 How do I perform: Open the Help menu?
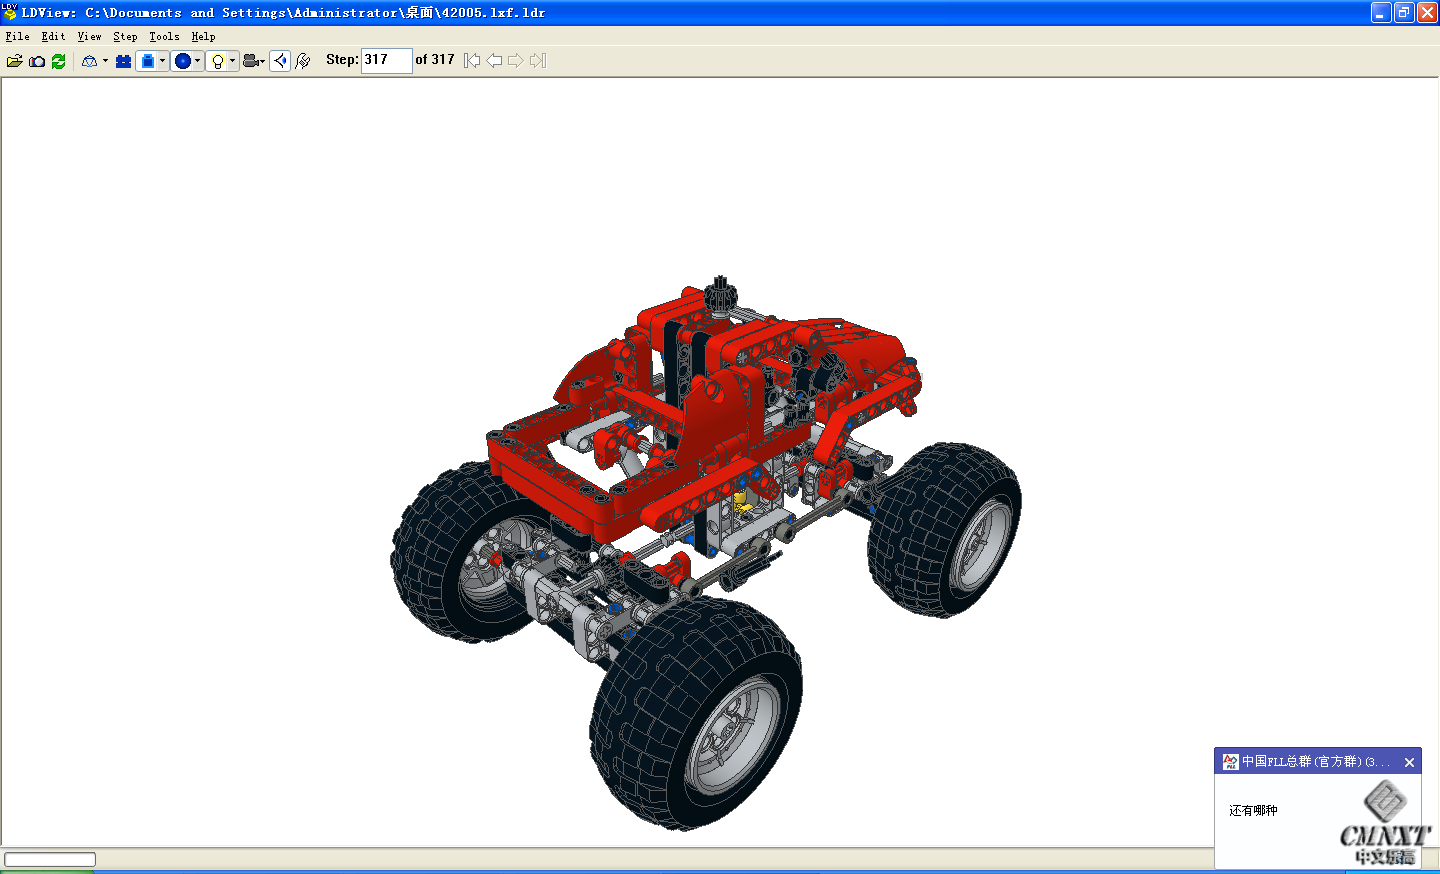pos(203,36)
